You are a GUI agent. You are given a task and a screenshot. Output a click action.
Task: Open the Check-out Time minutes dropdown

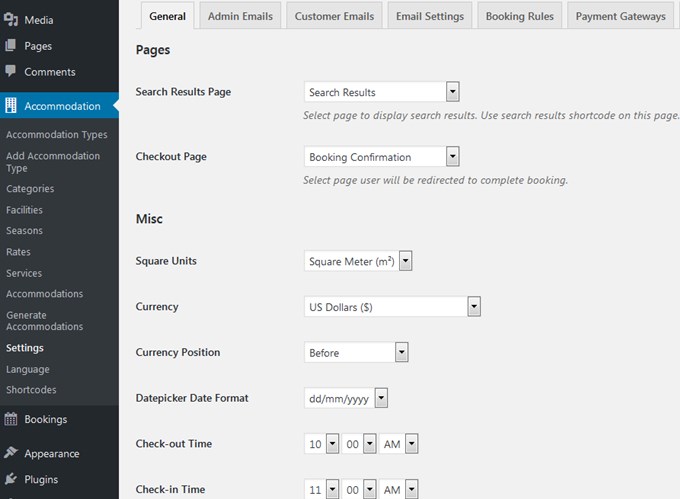coord(359,444)
